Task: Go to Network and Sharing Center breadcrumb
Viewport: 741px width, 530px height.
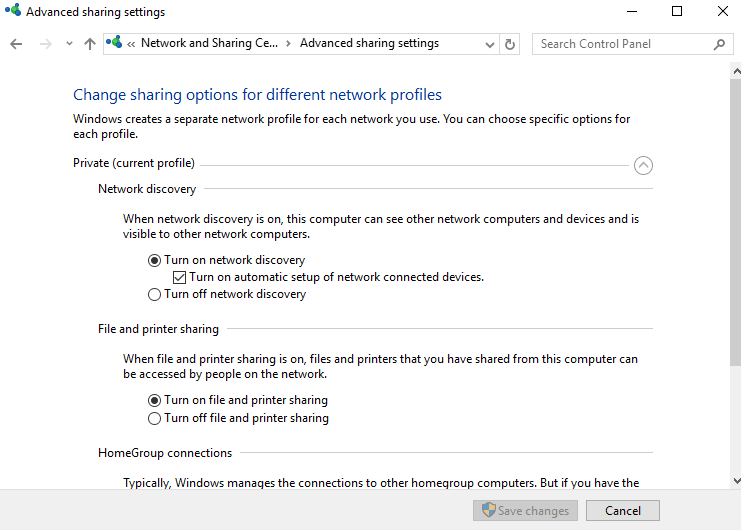Action: click(209, 43)
